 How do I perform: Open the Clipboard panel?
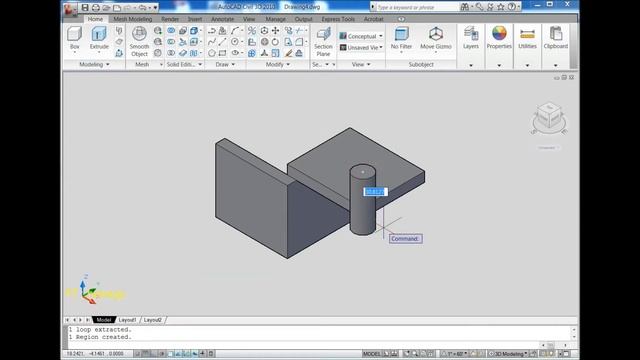556,39
